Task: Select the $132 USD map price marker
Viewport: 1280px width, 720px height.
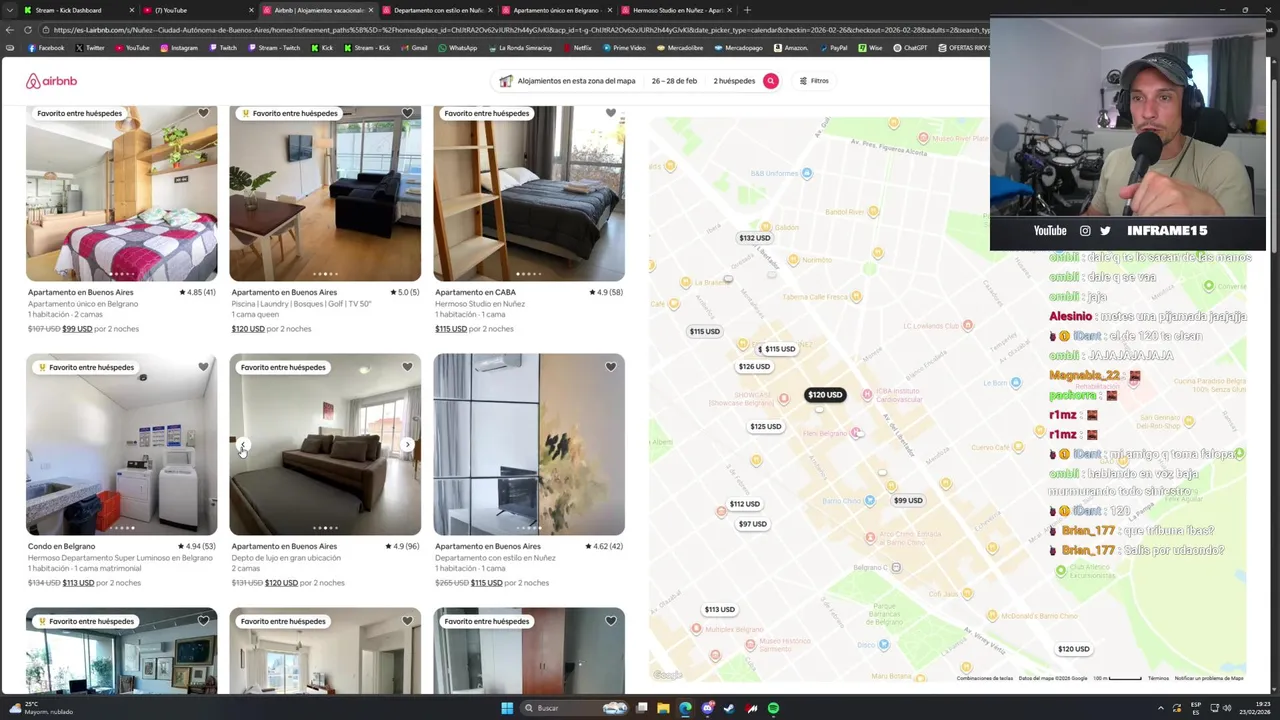Action: [754, 238]
